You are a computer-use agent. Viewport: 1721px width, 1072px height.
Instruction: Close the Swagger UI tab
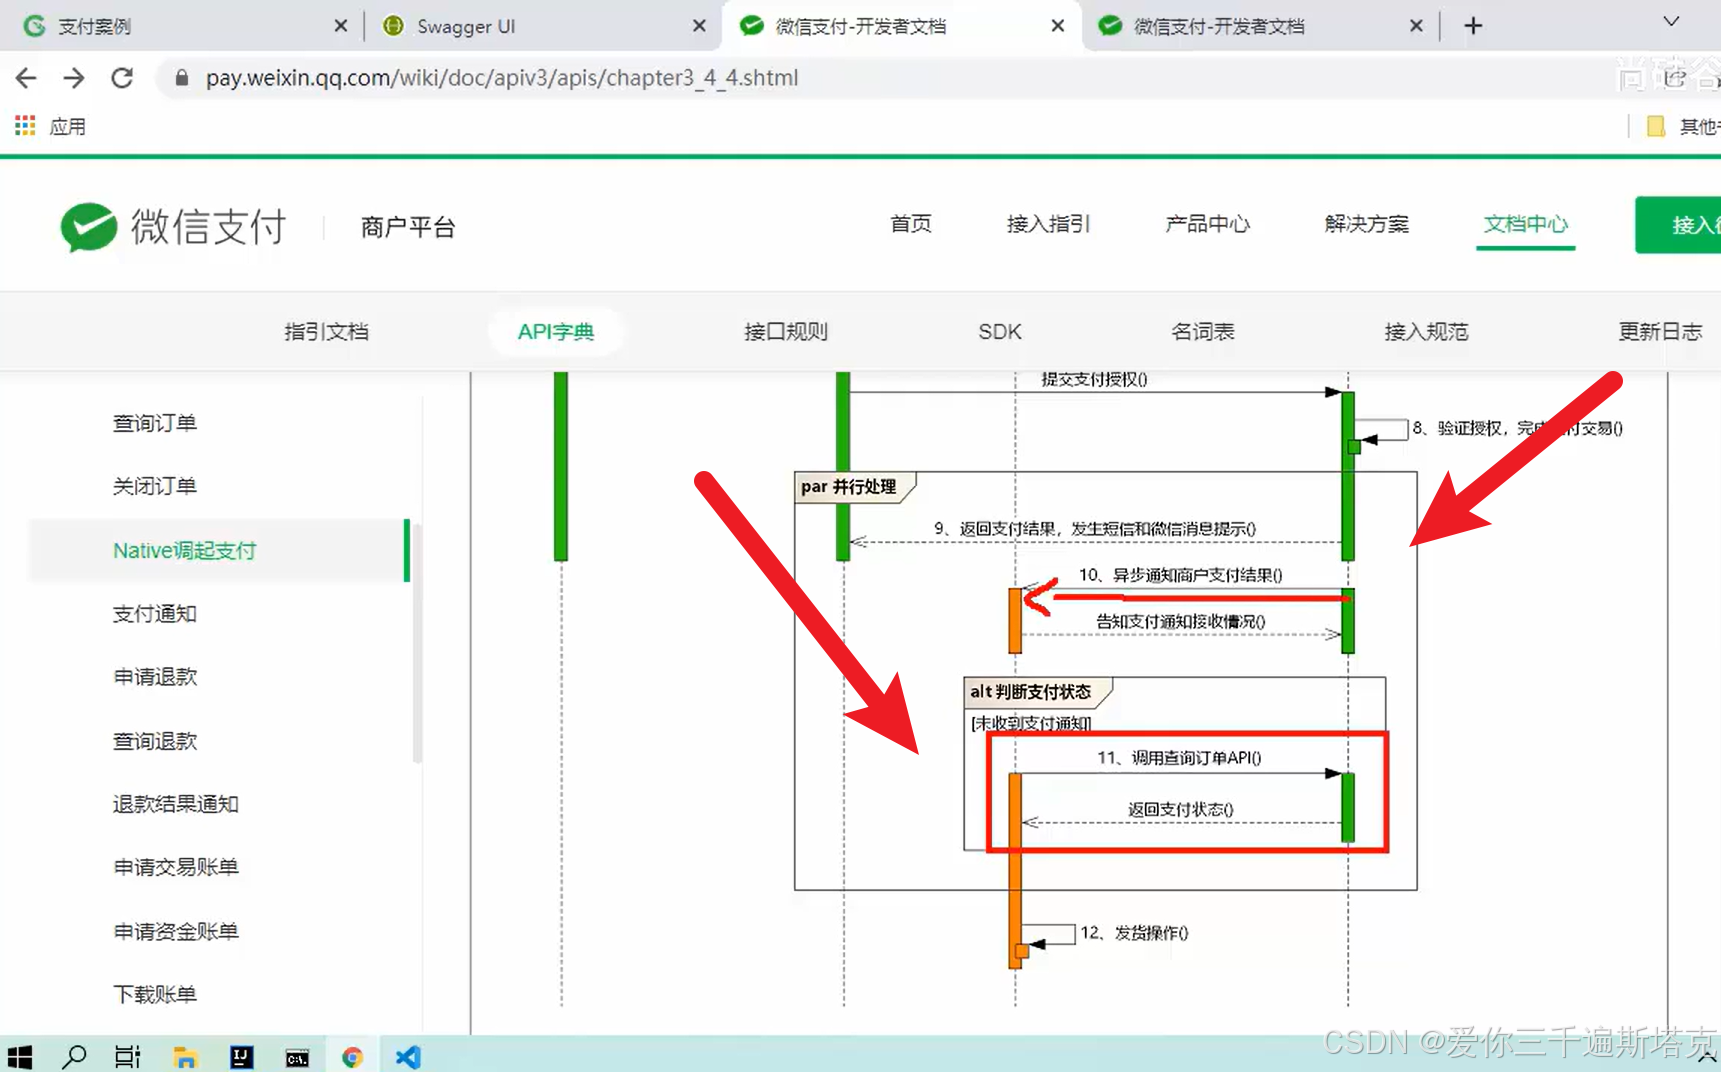point(699,26)
